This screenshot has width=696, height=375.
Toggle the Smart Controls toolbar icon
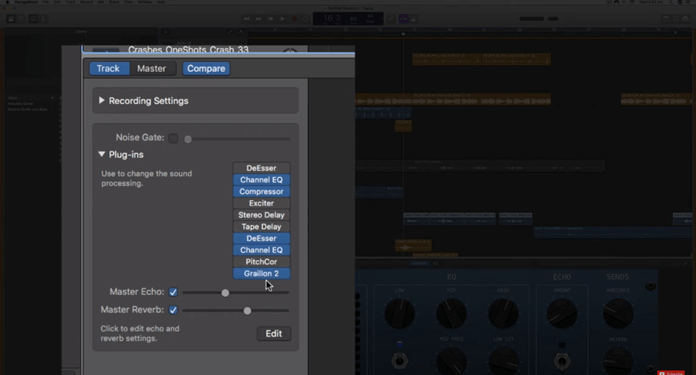(x=33, y=19)
